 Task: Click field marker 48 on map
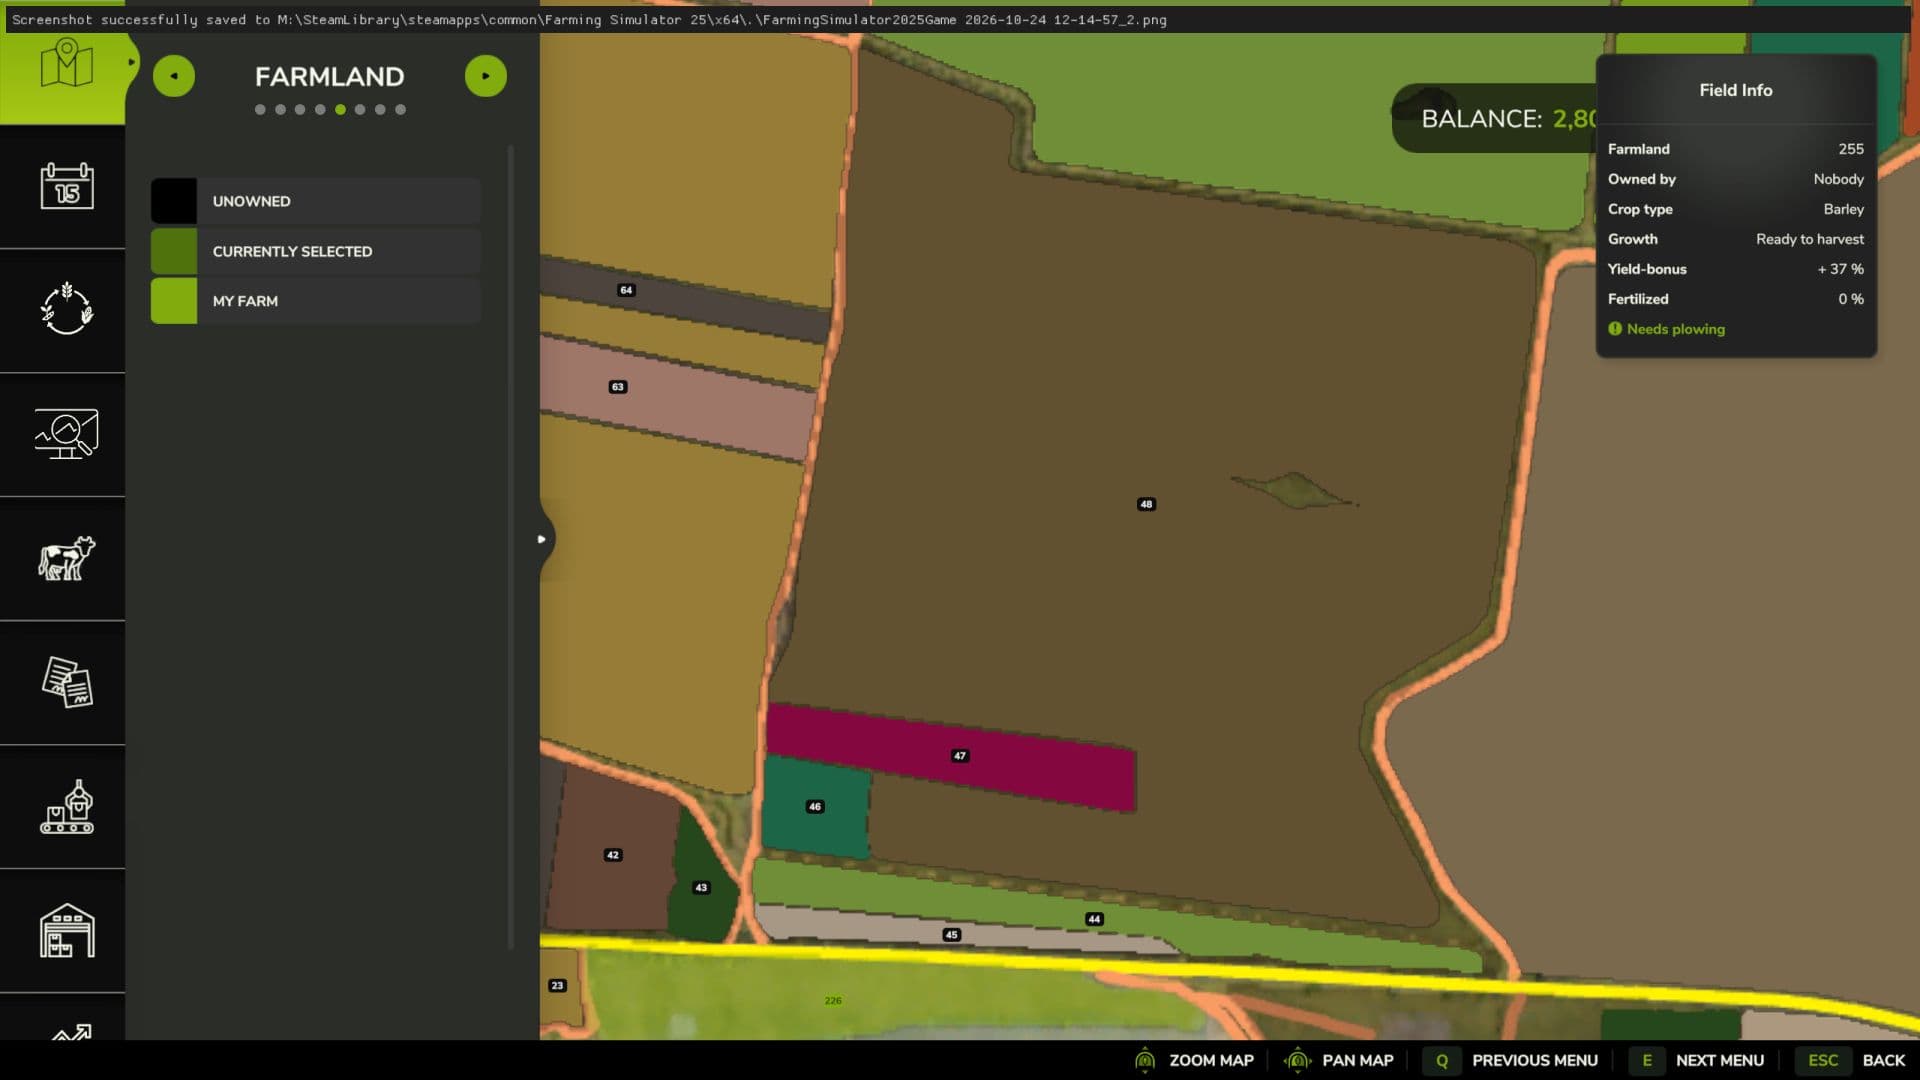coord(1146,504)
